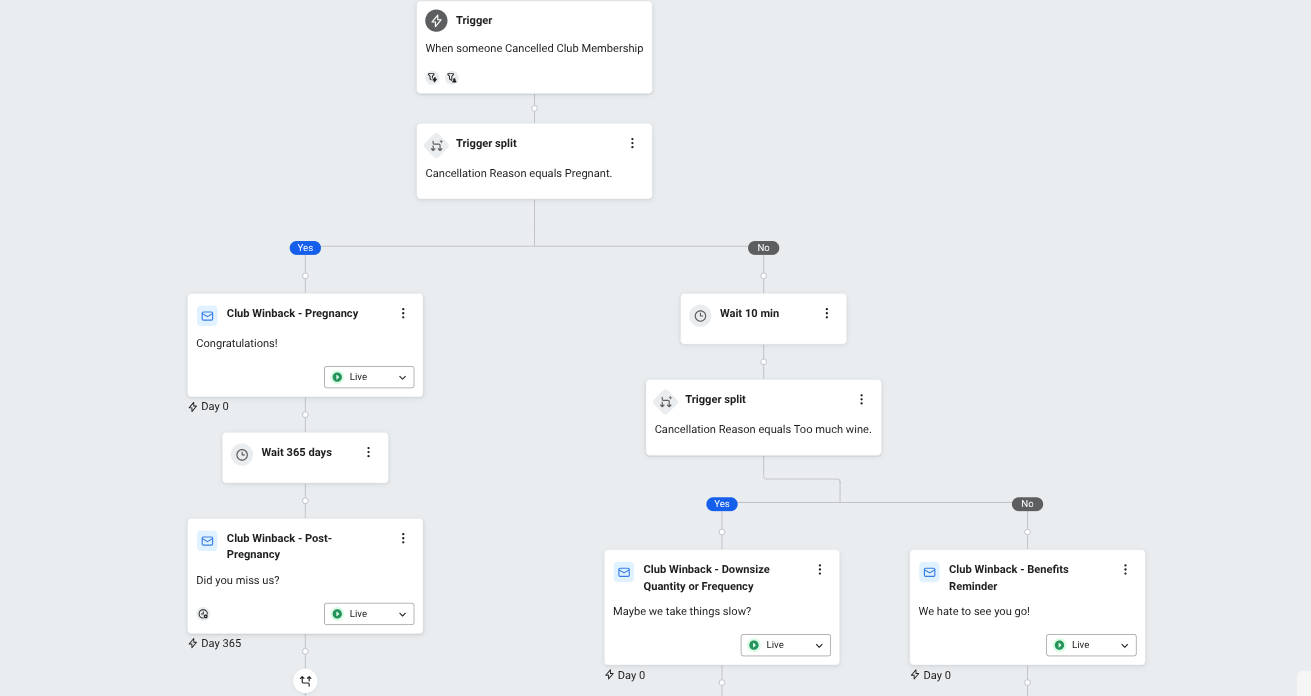
Task: Open the Benefits Reminder Live status dropdown
Action: click(1091, 645)
